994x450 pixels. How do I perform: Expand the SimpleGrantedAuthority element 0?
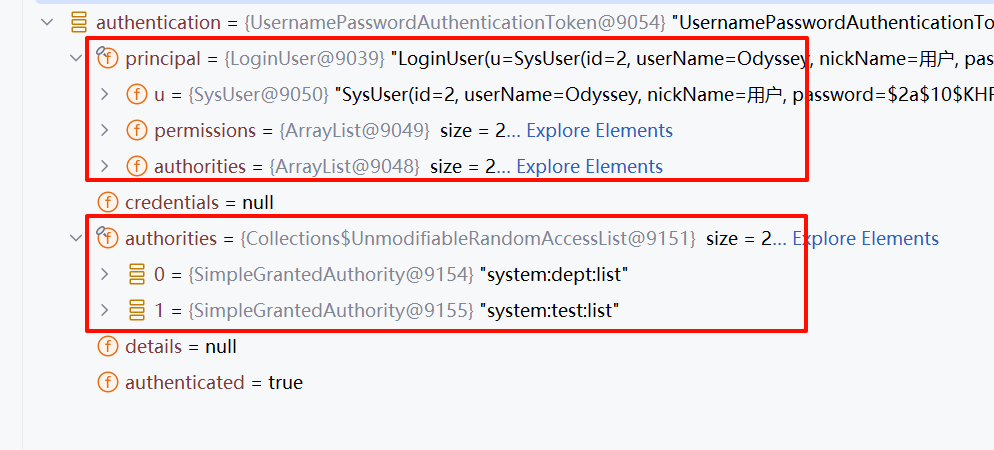105,275
